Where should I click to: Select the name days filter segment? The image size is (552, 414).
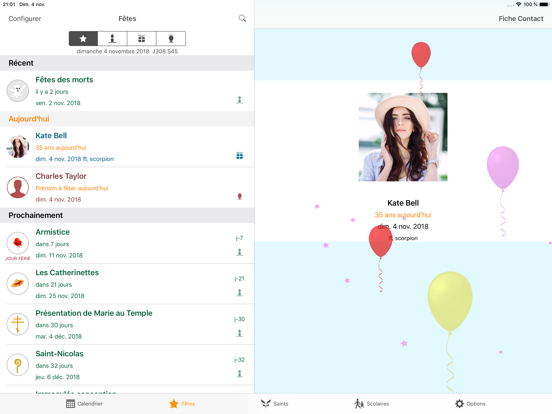pyautogui.click(x=171, y=39)
